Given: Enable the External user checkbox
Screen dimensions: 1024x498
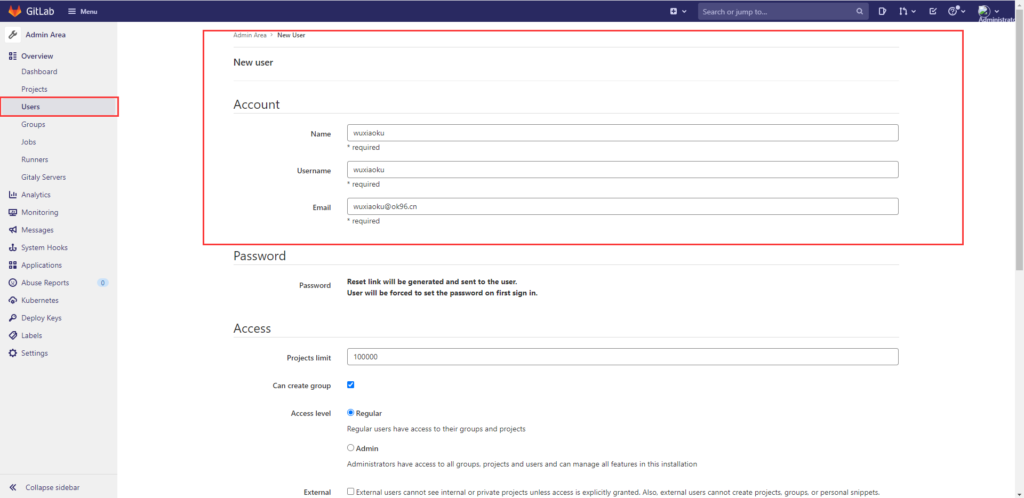Looking at the screenshot, I should pyautogui.click(x=351, y=491).
